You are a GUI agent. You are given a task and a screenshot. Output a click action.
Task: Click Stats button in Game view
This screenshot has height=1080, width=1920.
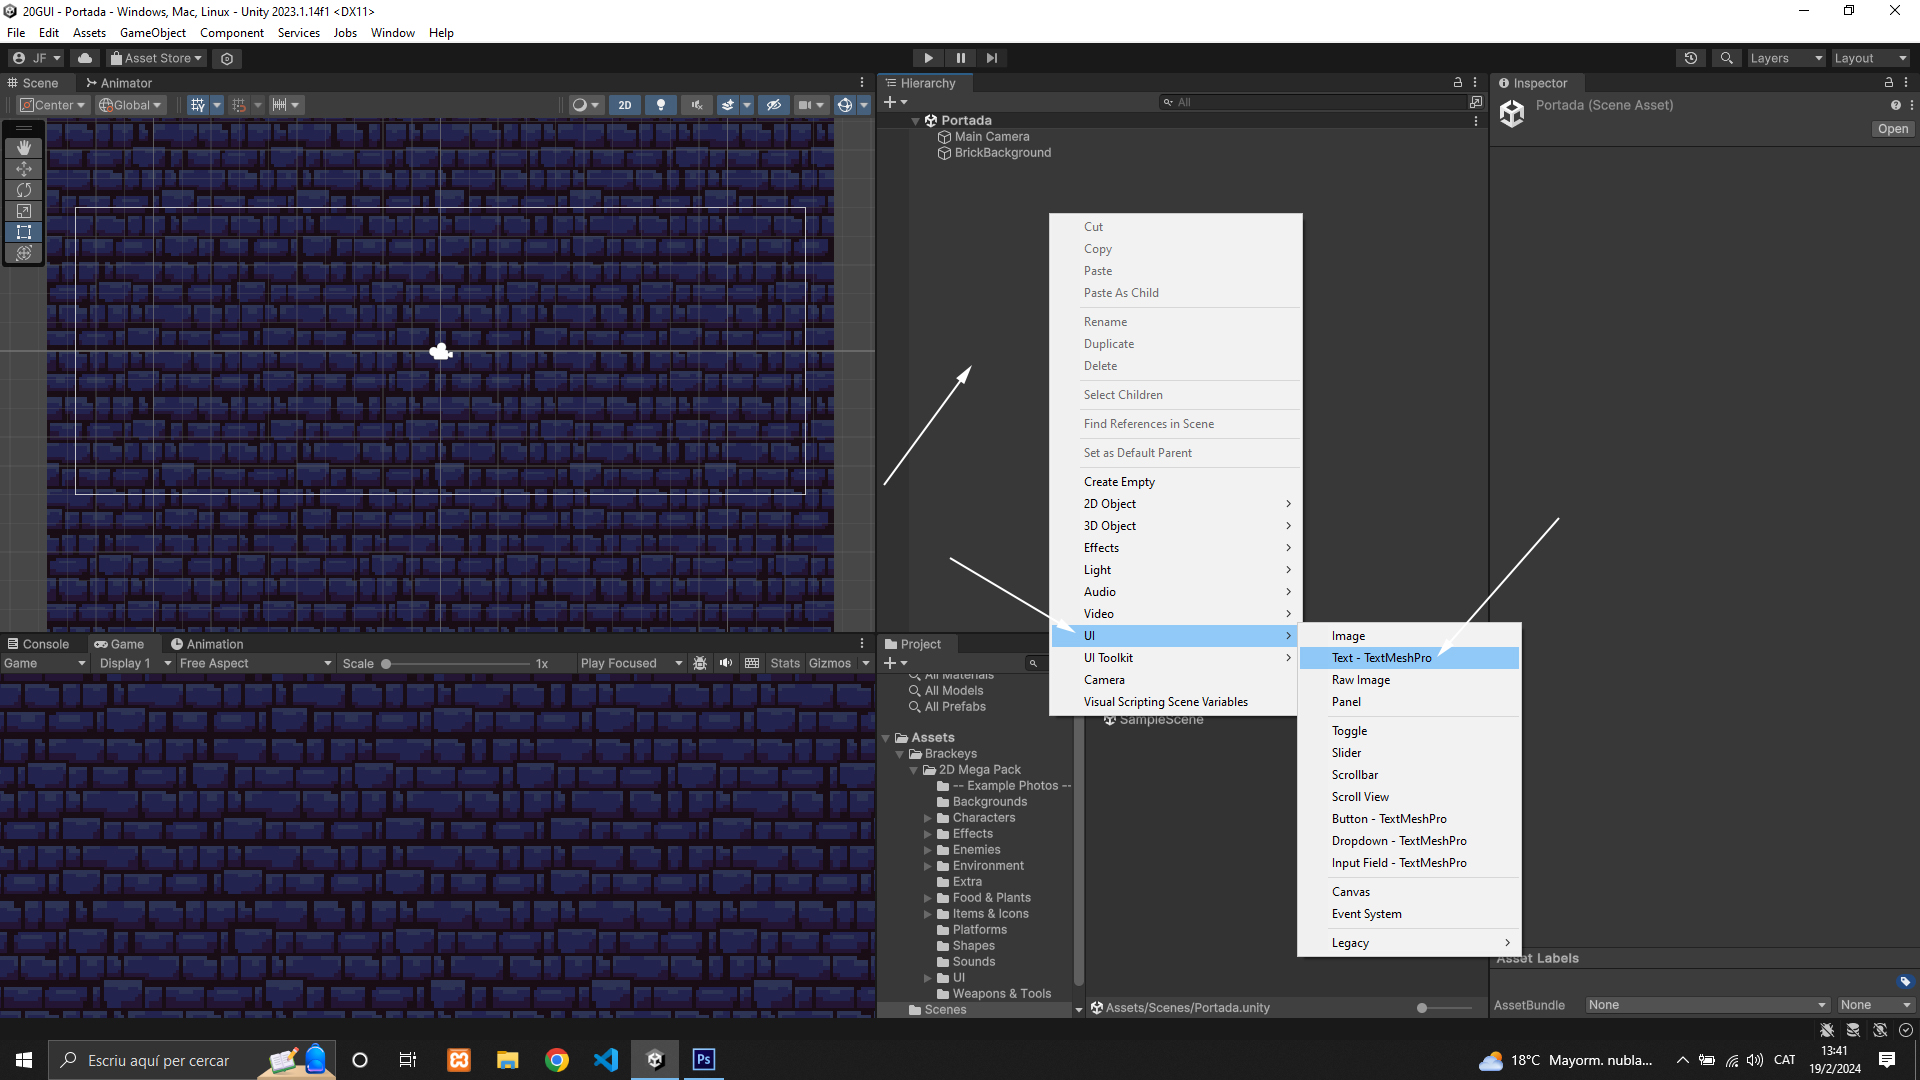(785, 663)
